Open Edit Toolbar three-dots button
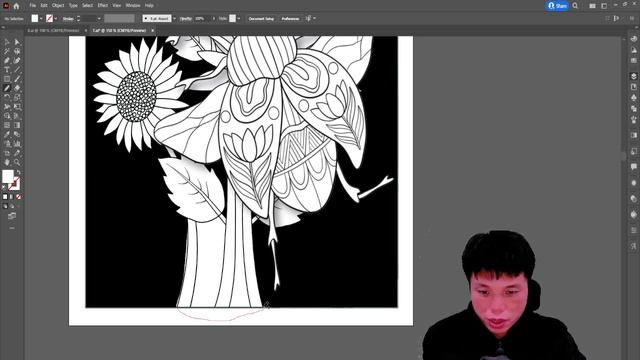 click(12, 228)
